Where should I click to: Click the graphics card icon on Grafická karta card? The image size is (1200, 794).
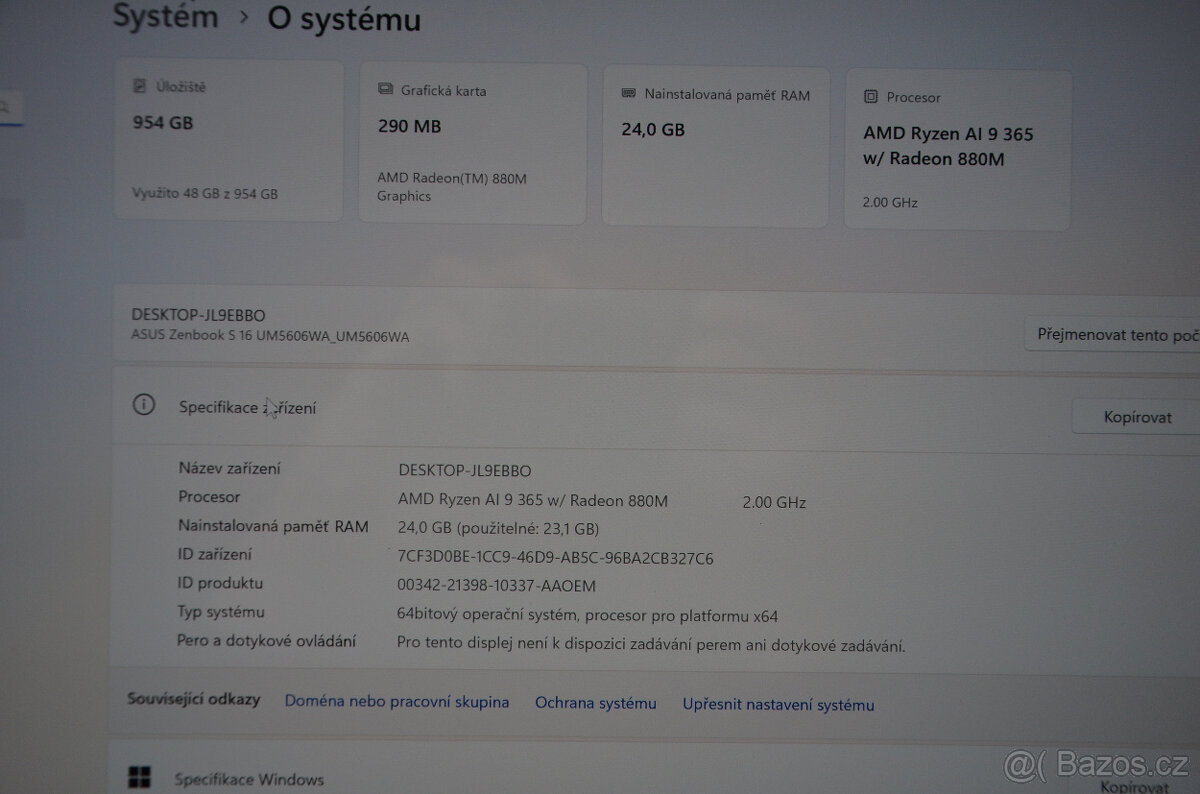(385, 89)
